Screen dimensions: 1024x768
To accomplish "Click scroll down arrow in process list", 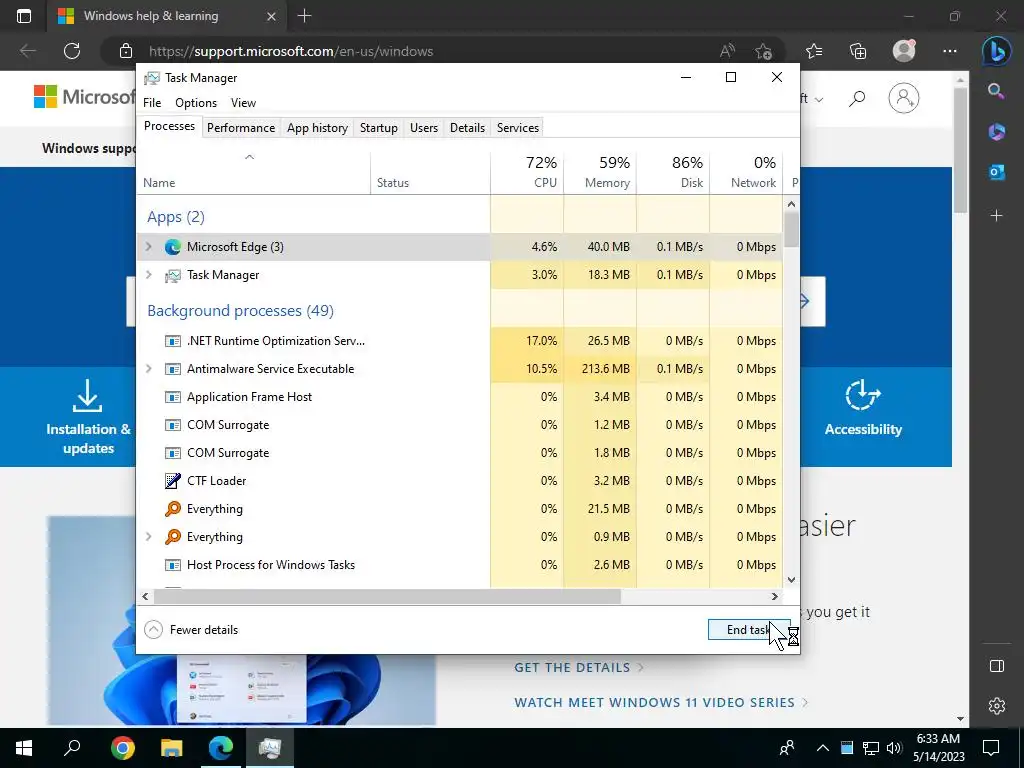I will 792,579.
